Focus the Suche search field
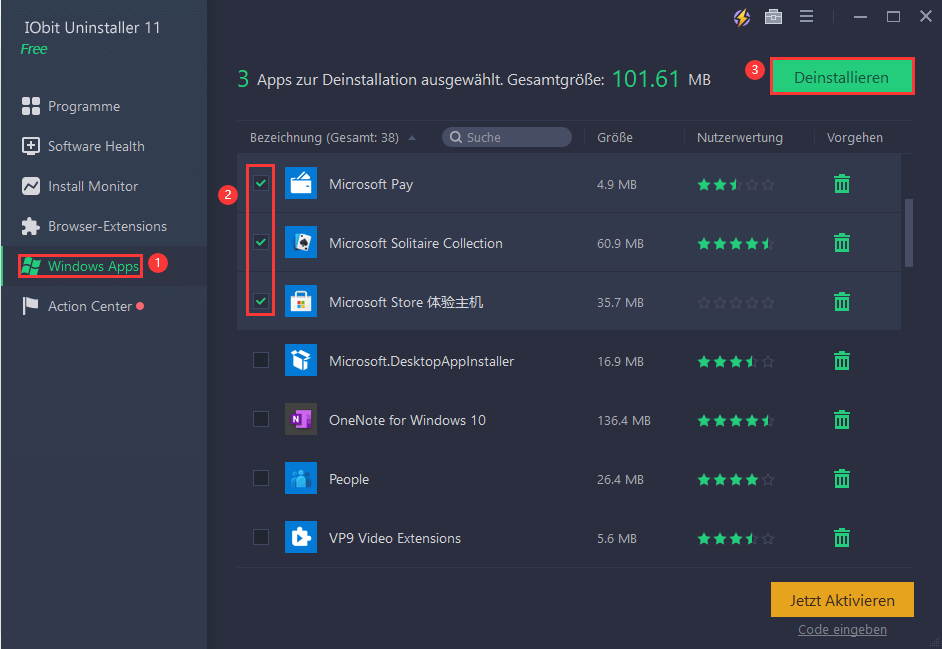Screen dimensions: 942x649 point(507,137)
